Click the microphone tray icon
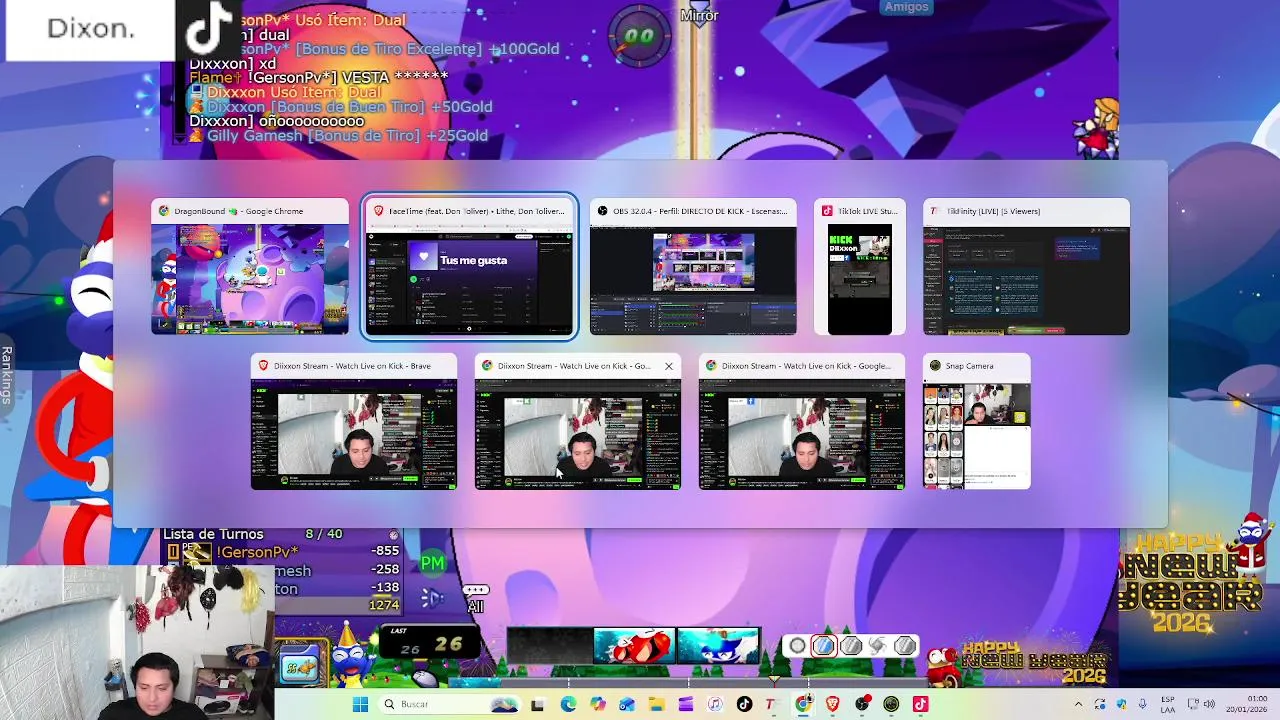Viewport: 1280px width, 720px height. [1143, 704]
